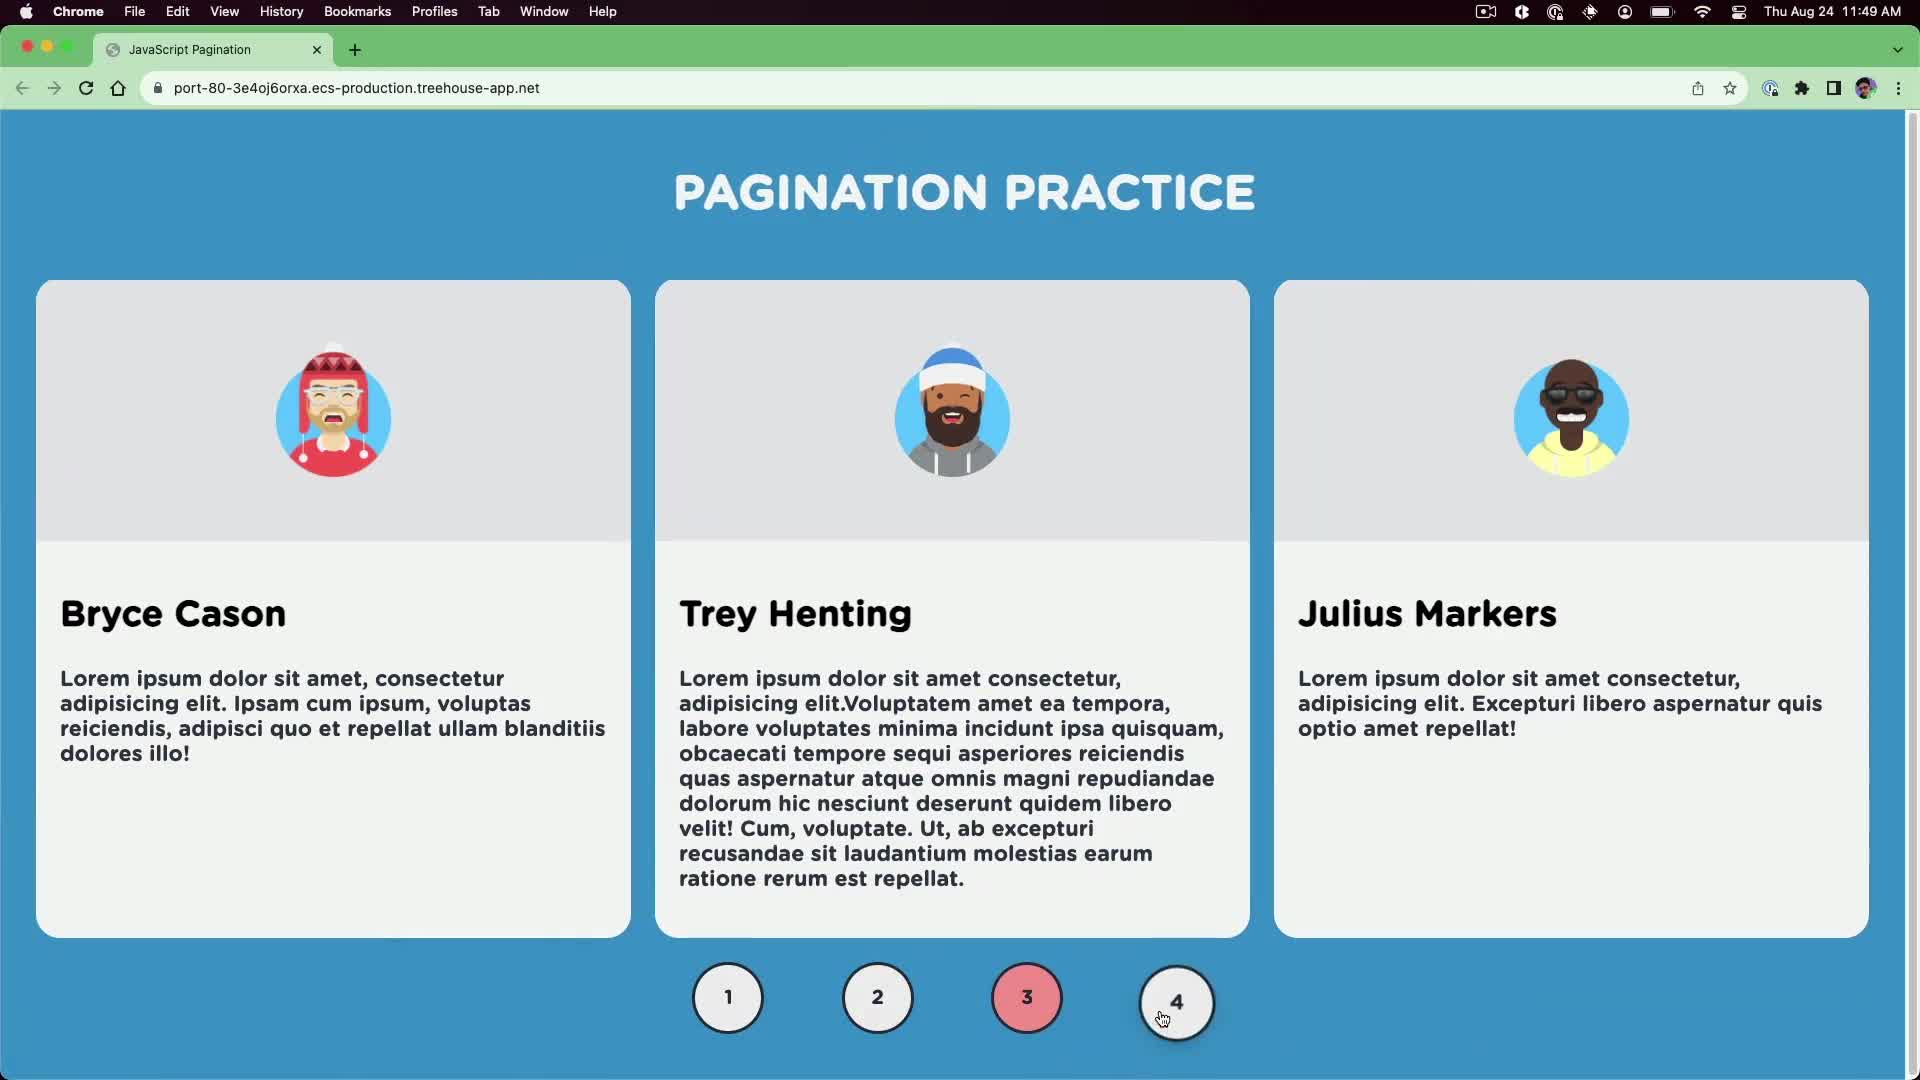Image resolution: width=1920 pixels, height=1080 pixels.
Task: Select the JavaScript Pagination tab
Action: coord(200,49)
